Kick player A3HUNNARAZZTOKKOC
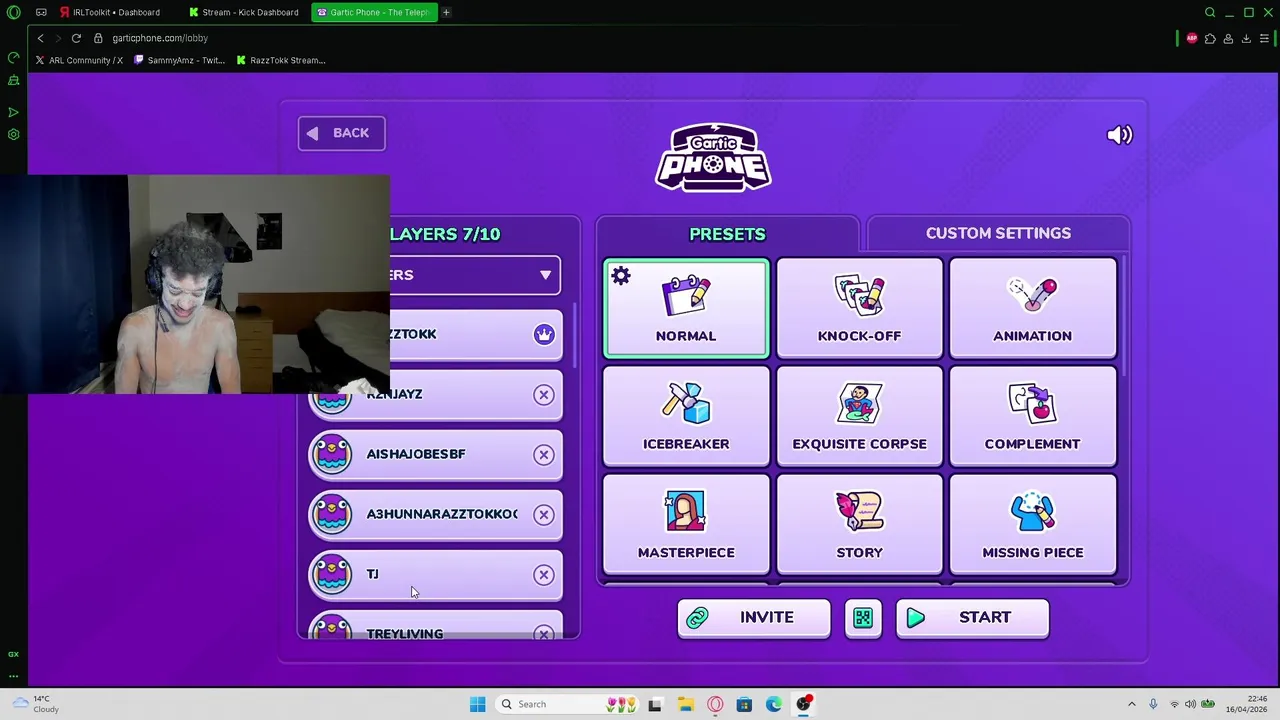This screenshot has height=720, width=1280. click(x=544, y=515)
